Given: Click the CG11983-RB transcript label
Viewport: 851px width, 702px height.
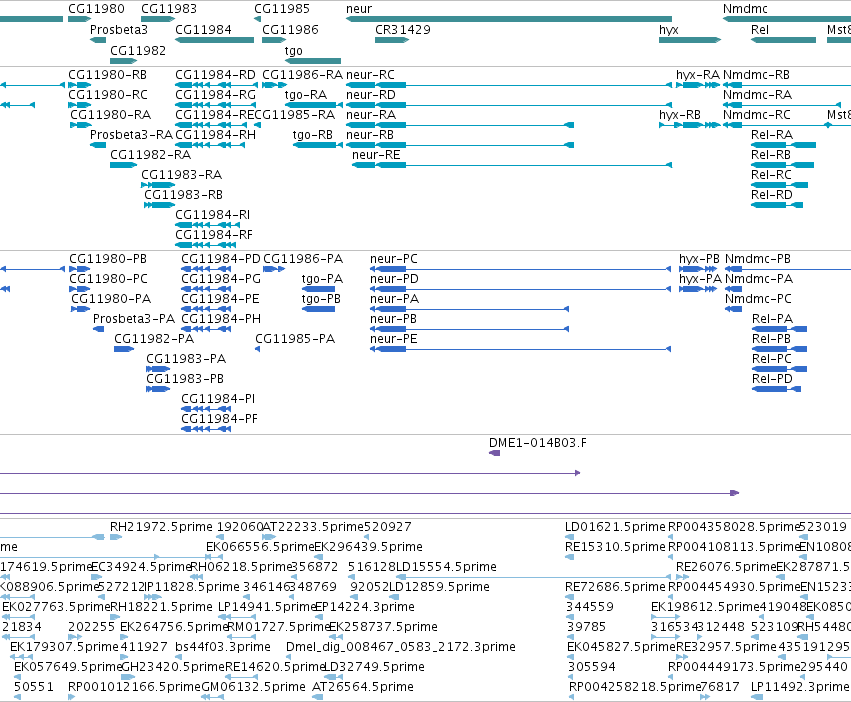Looking at the screenshot, I should click(183, 194).
